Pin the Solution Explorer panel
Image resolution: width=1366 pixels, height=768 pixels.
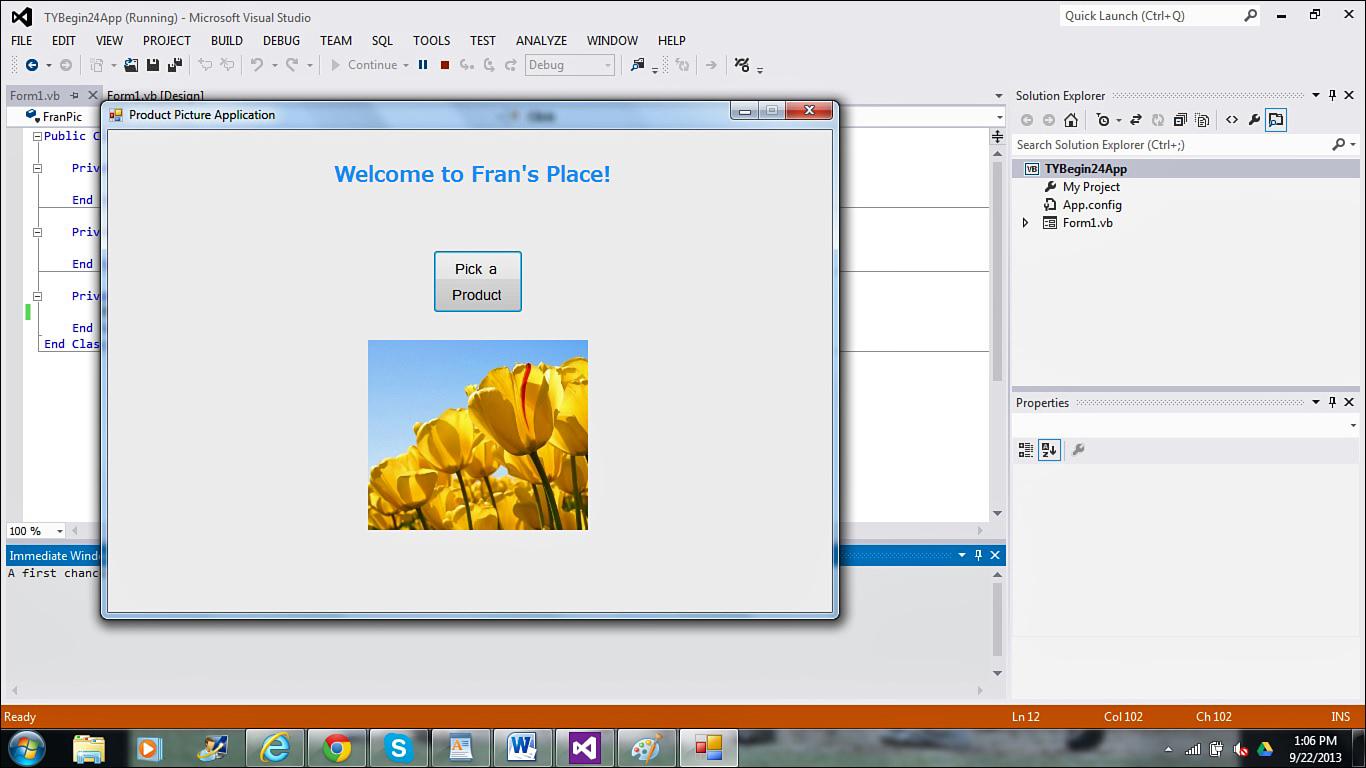coord(1332,96)
